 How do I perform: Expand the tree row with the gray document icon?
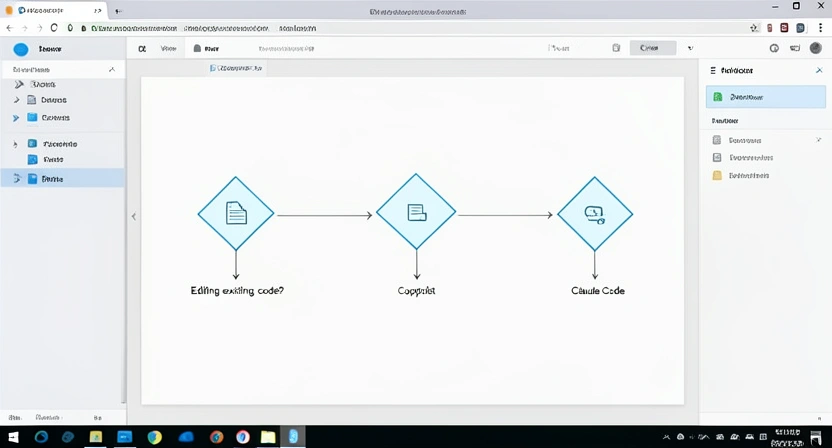(16, 100)
